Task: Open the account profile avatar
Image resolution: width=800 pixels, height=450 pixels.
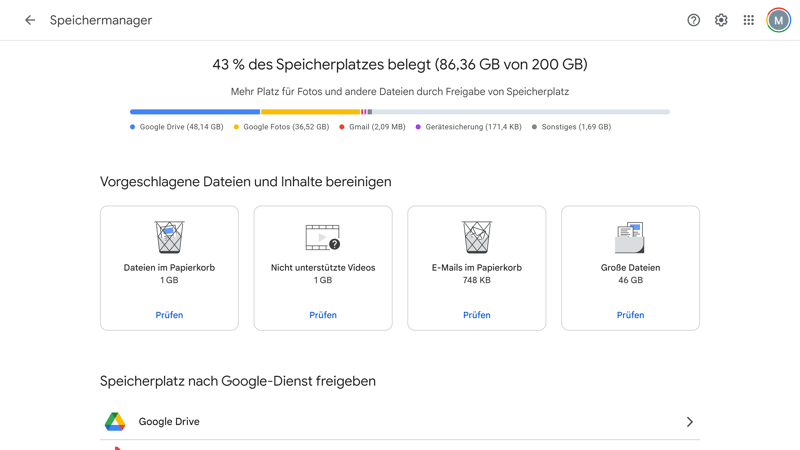Action: tap(778, 20)
